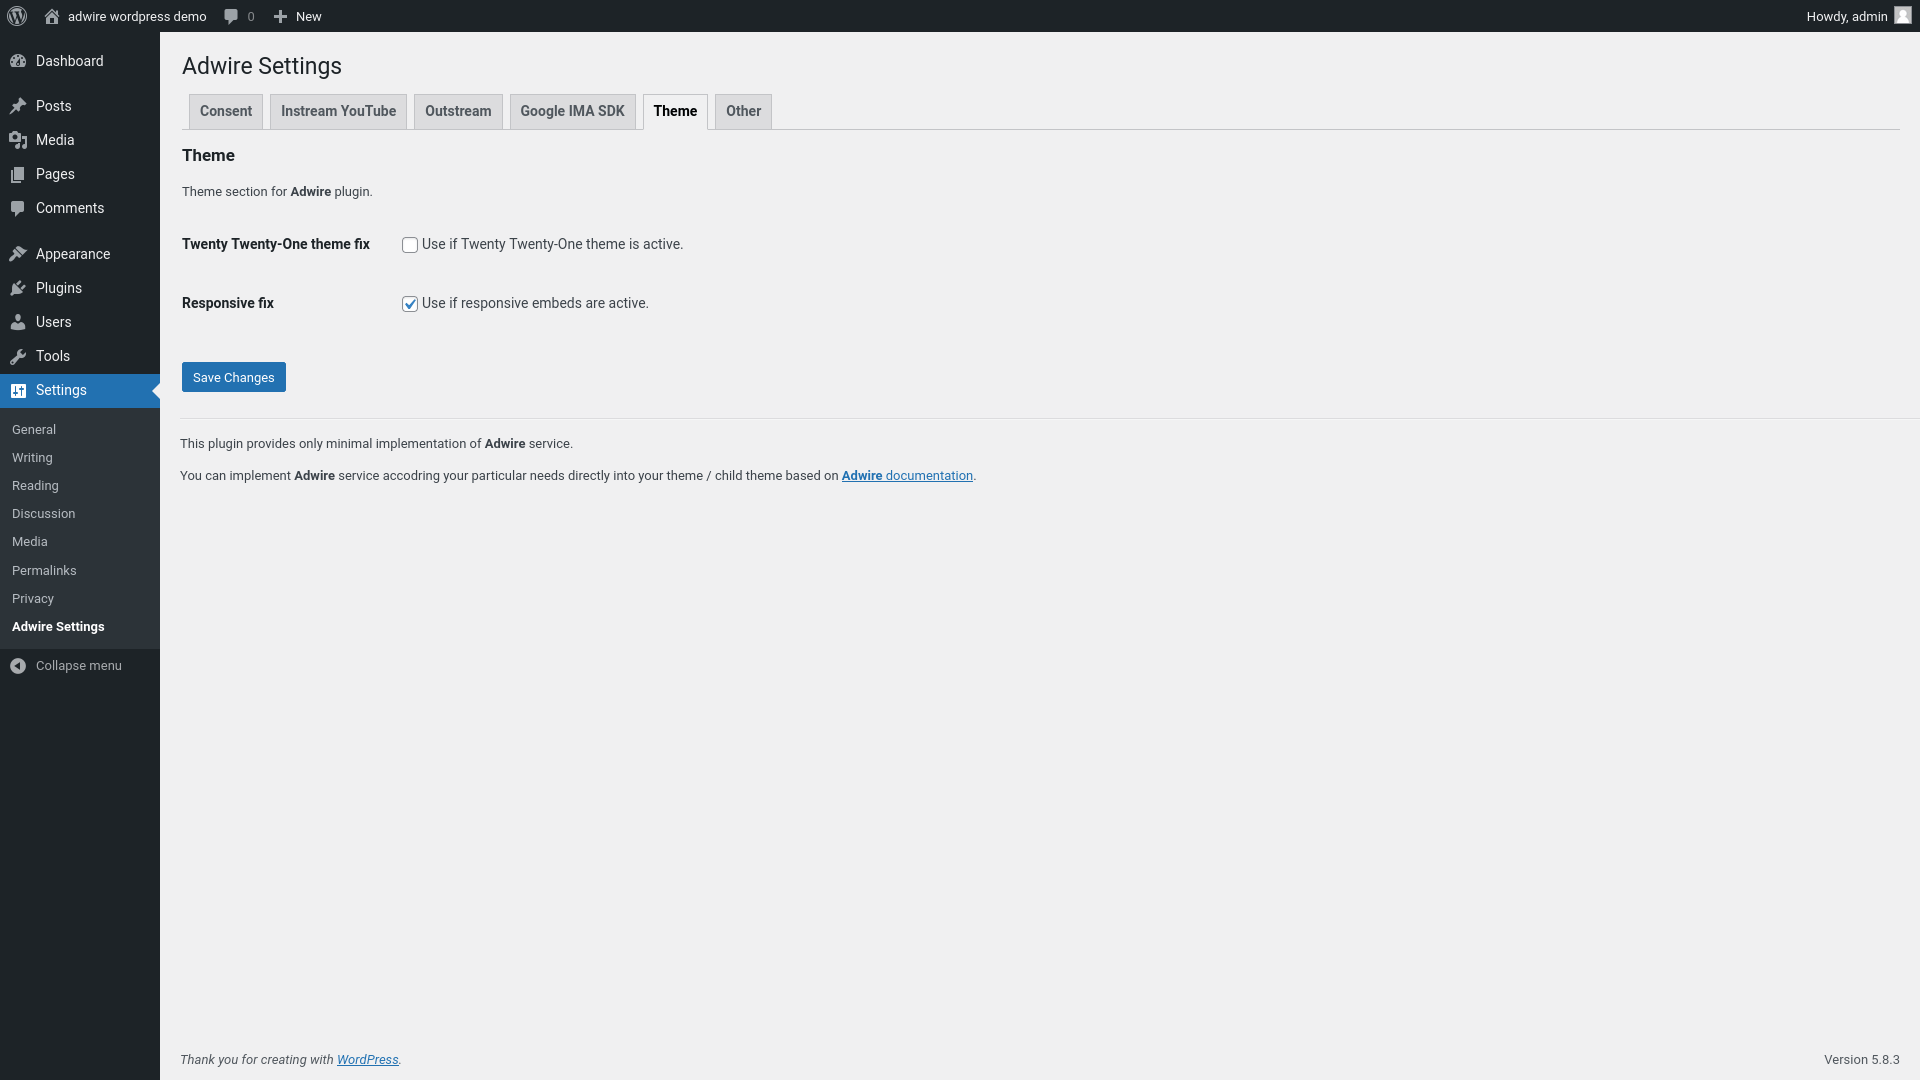Select the Theme tab

point(675,111)
